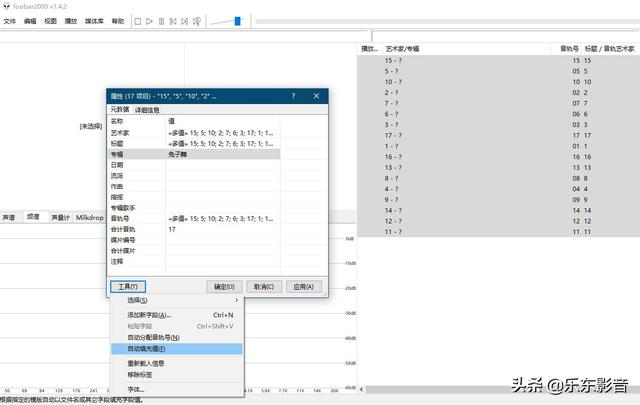
Task: Click the 应用(A) apply button
Action: point(304,287)
